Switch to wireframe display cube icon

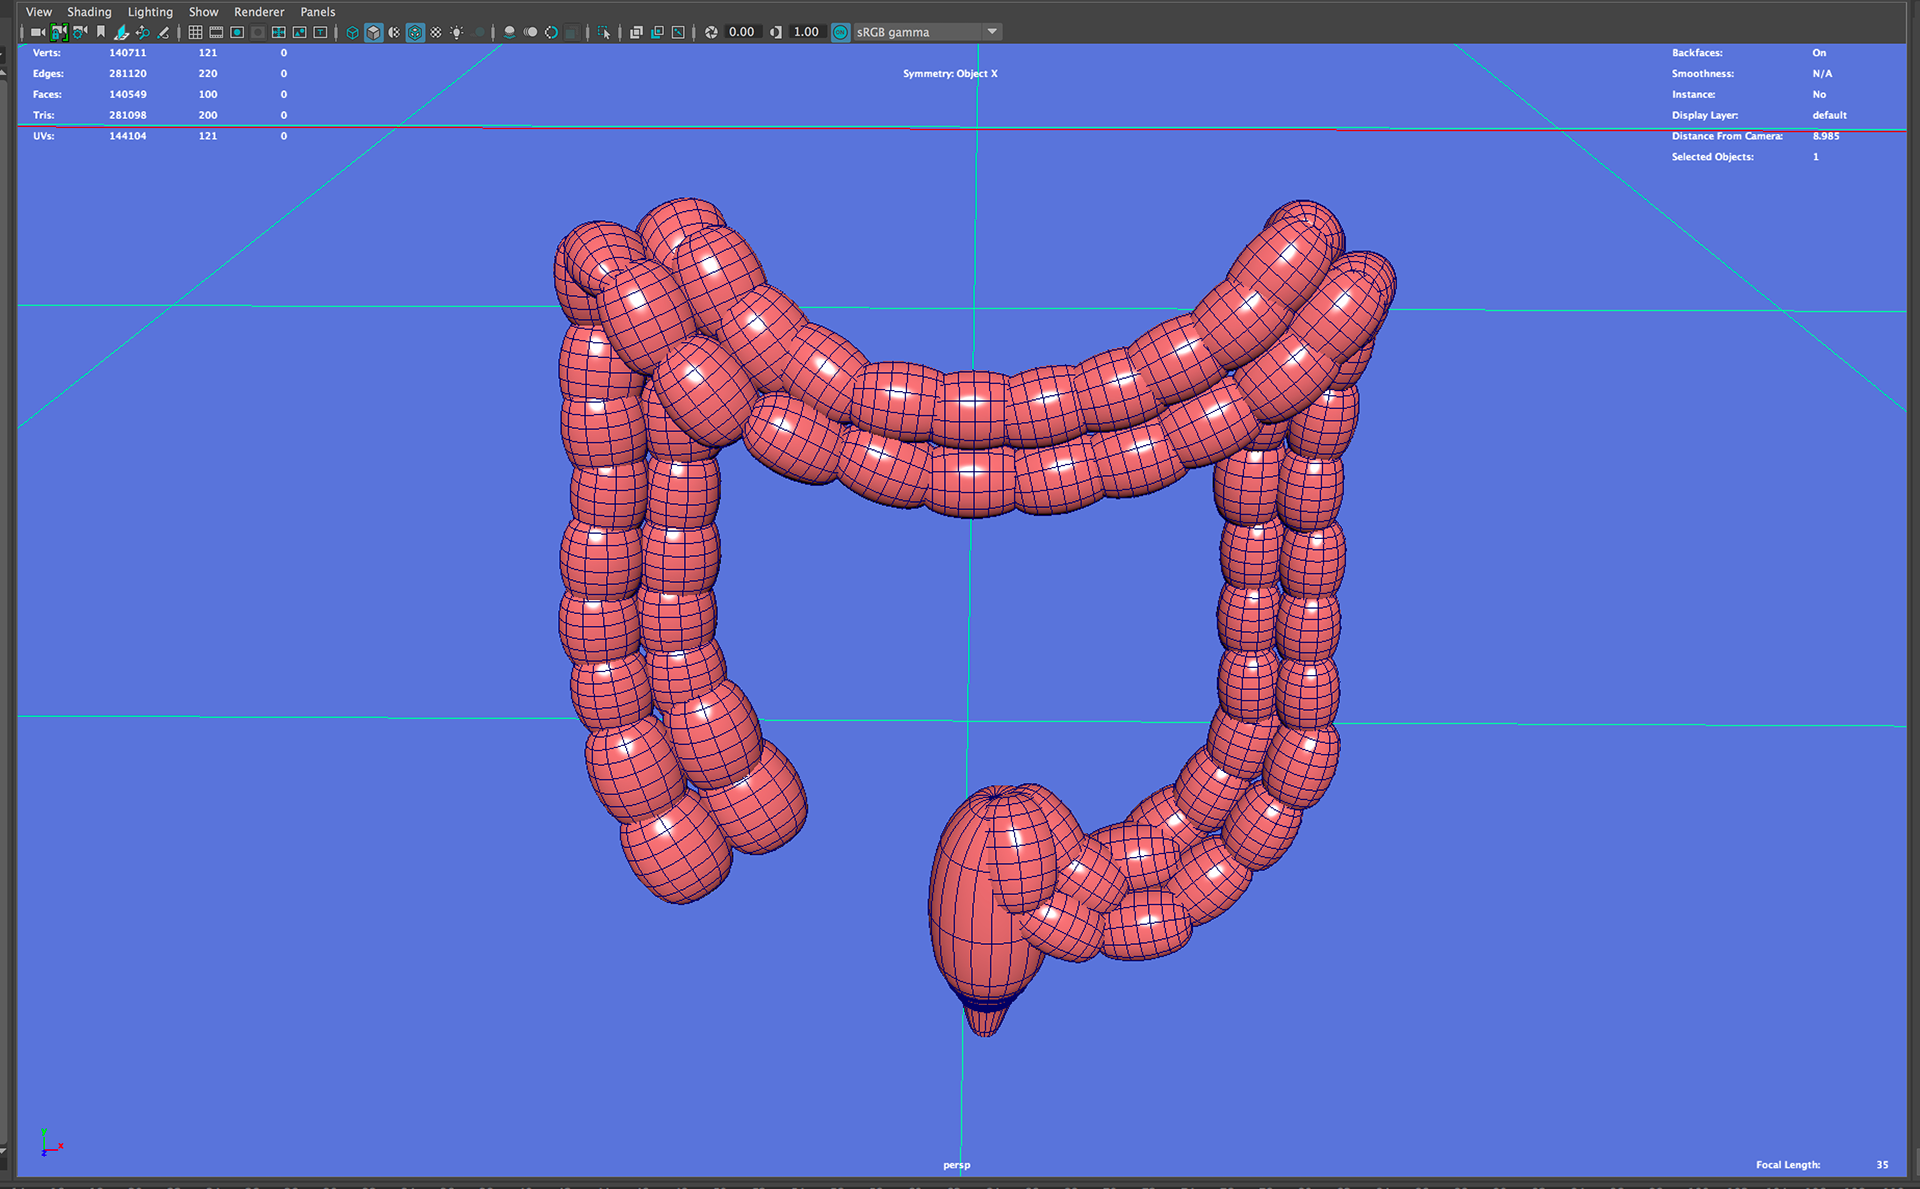coord(352,32)
